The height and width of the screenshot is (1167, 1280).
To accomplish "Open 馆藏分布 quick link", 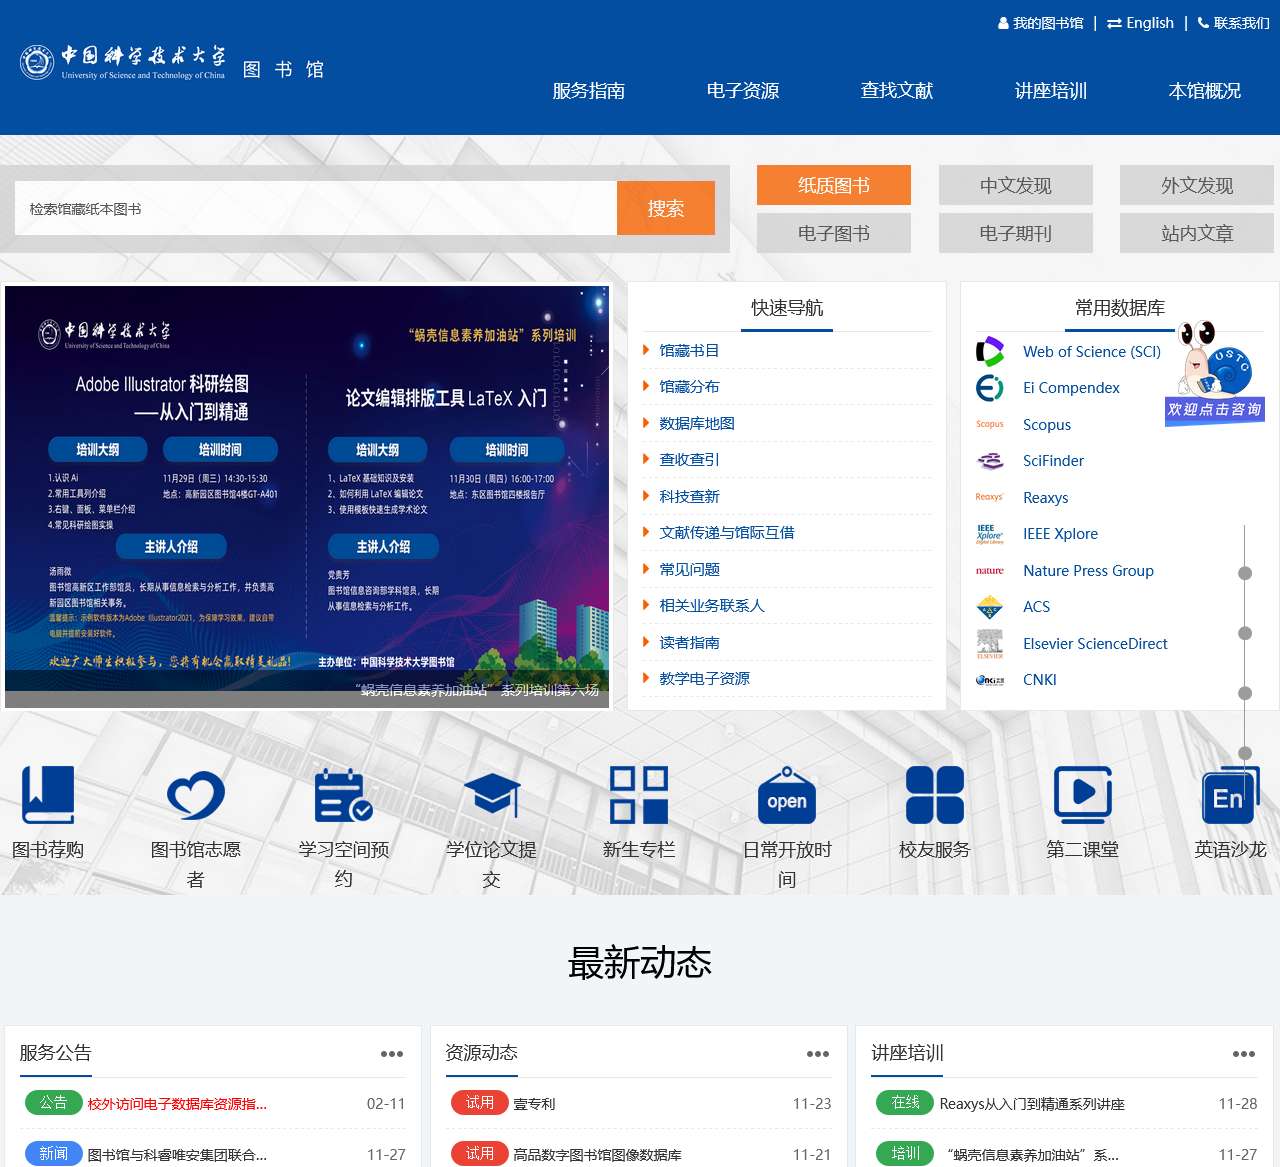I will [x=689, y=387].
